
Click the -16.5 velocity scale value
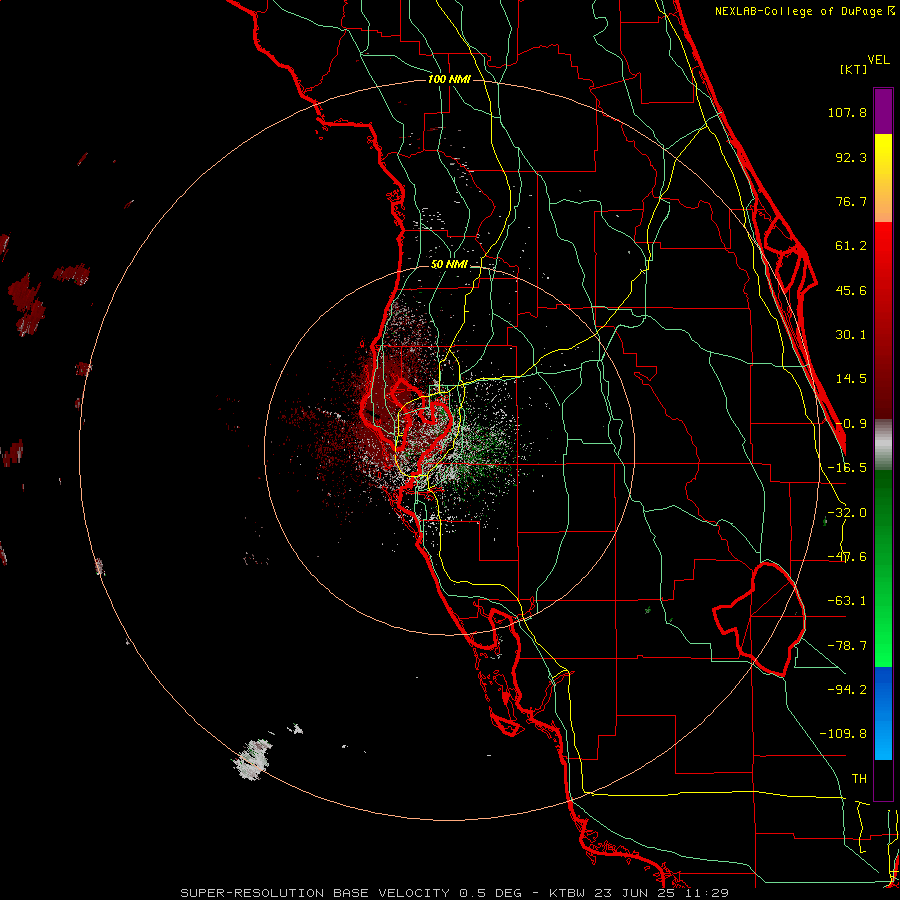coord(847,468)
